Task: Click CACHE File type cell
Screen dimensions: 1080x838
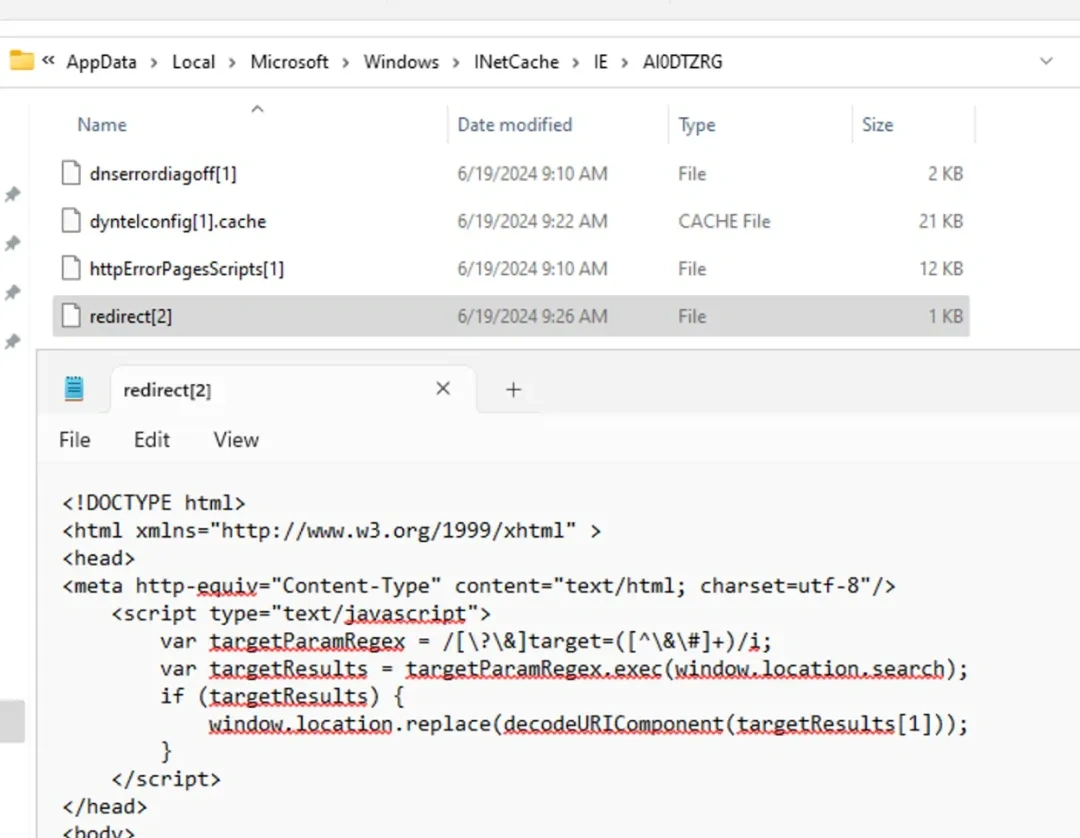Action: 724,221
